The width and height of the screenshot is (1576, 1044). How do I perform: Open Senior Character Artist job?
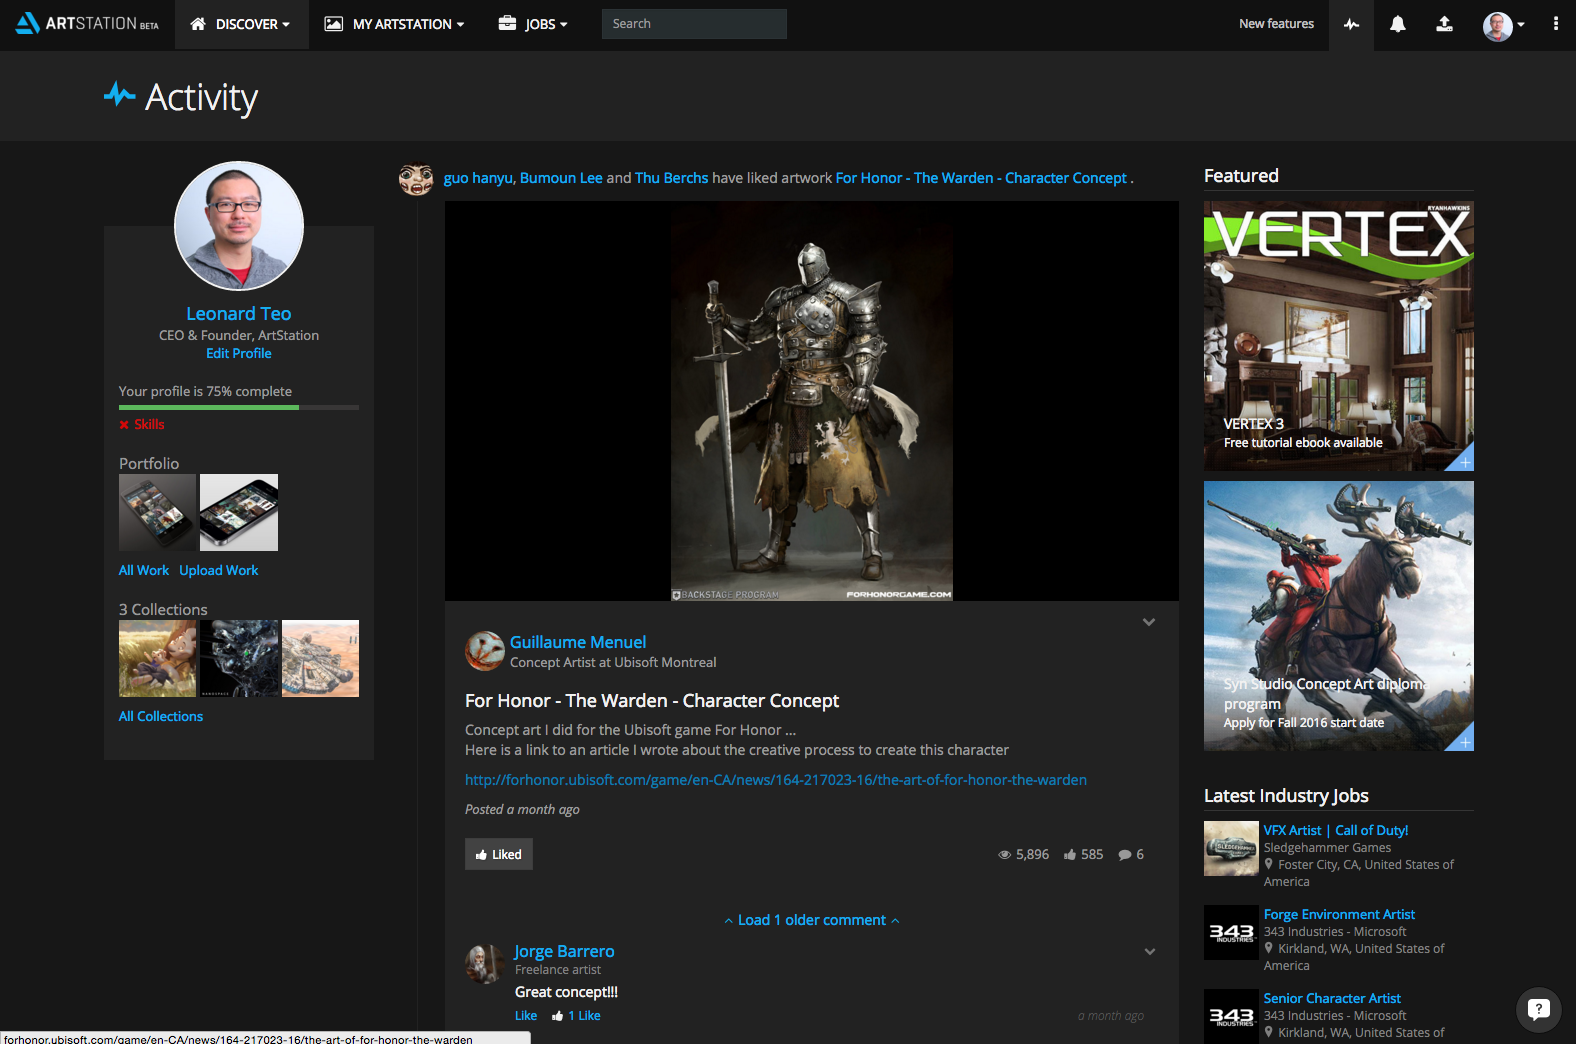1332,998
